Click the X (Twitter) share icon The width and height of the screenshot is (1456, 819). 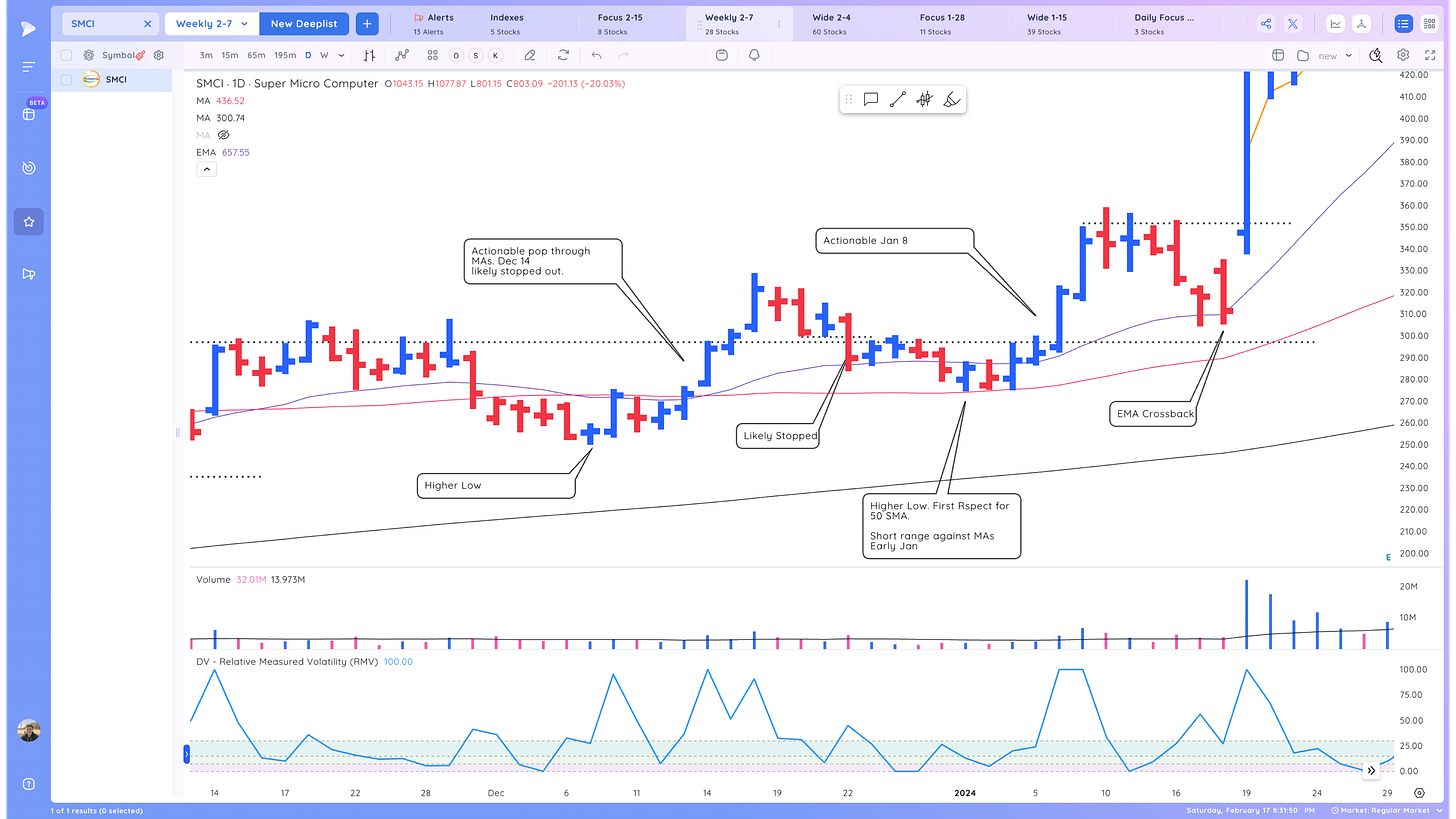(1293, 24)
